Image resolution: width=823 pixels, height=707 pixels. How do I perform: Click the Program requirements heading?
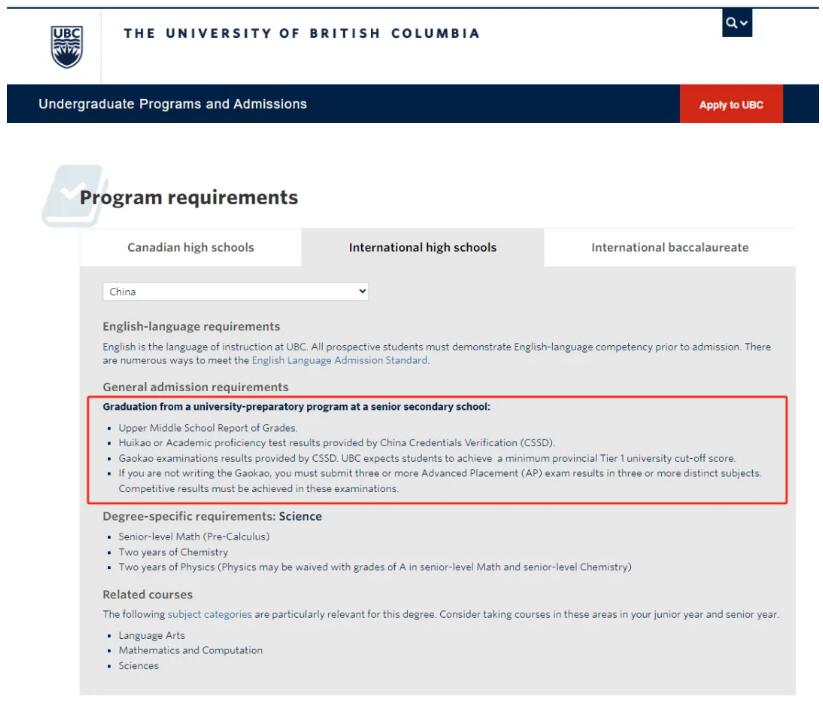click(189, 197)
